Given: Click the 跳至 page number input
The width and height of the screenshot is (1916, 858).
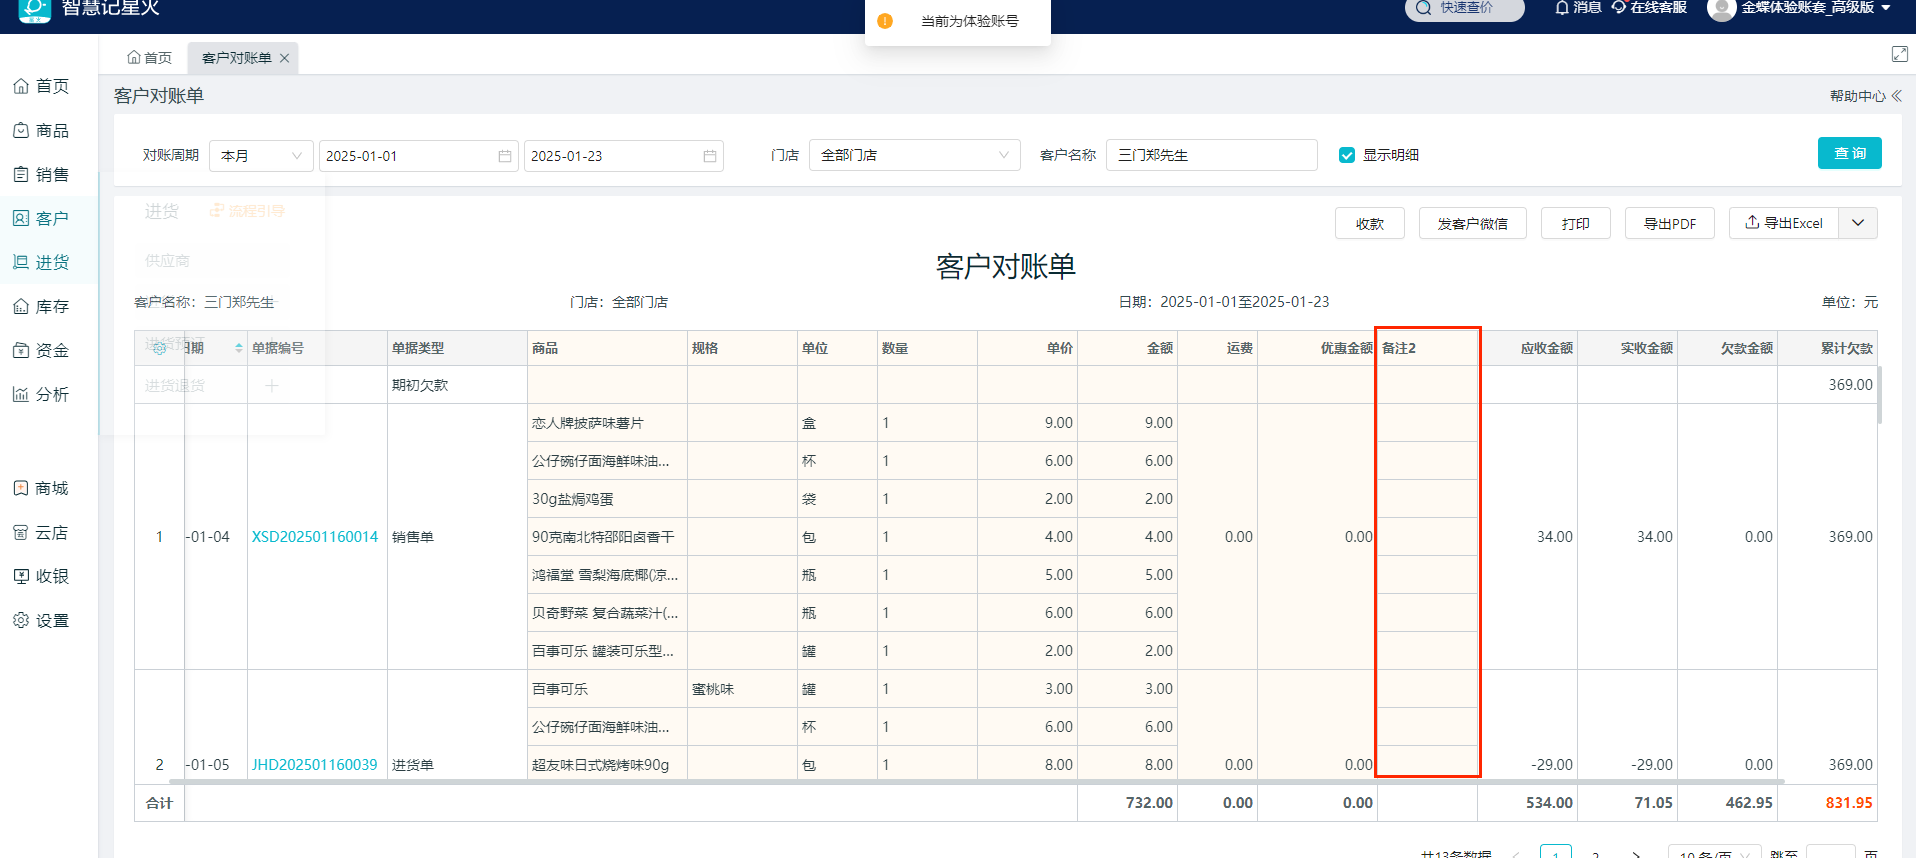Looking at the screenshot, I should coord(1831,853).
